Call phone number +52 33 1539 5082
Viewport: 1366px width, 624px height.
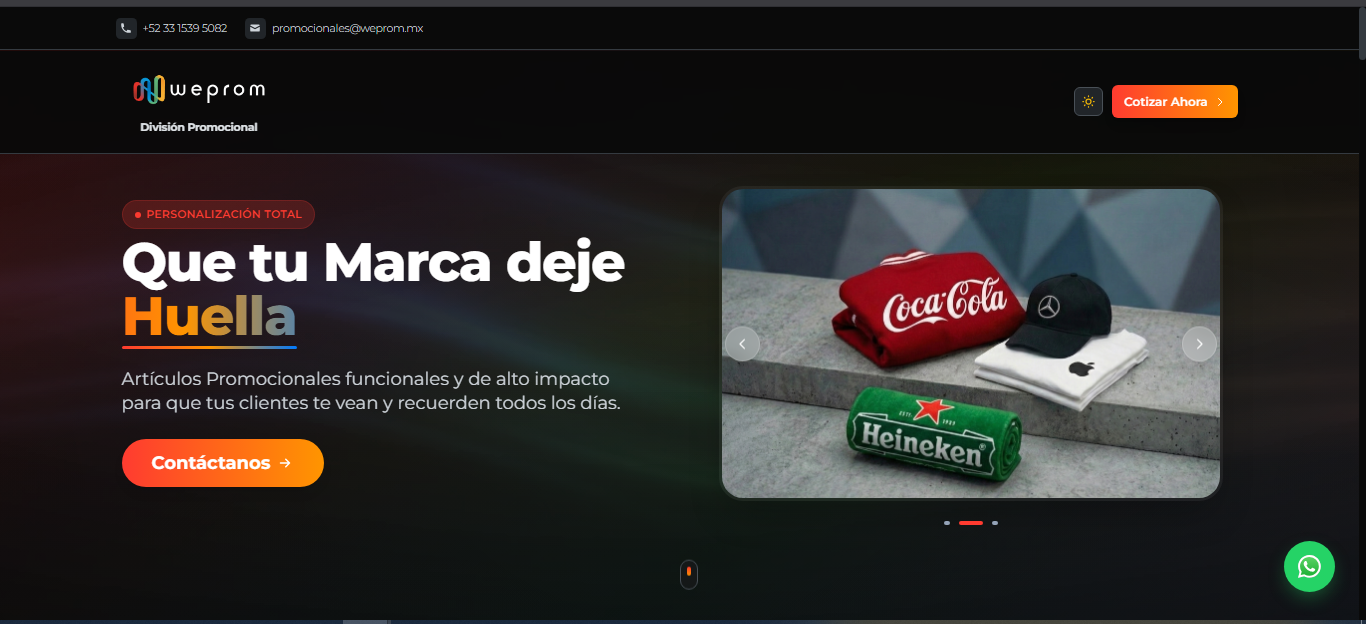185,29
